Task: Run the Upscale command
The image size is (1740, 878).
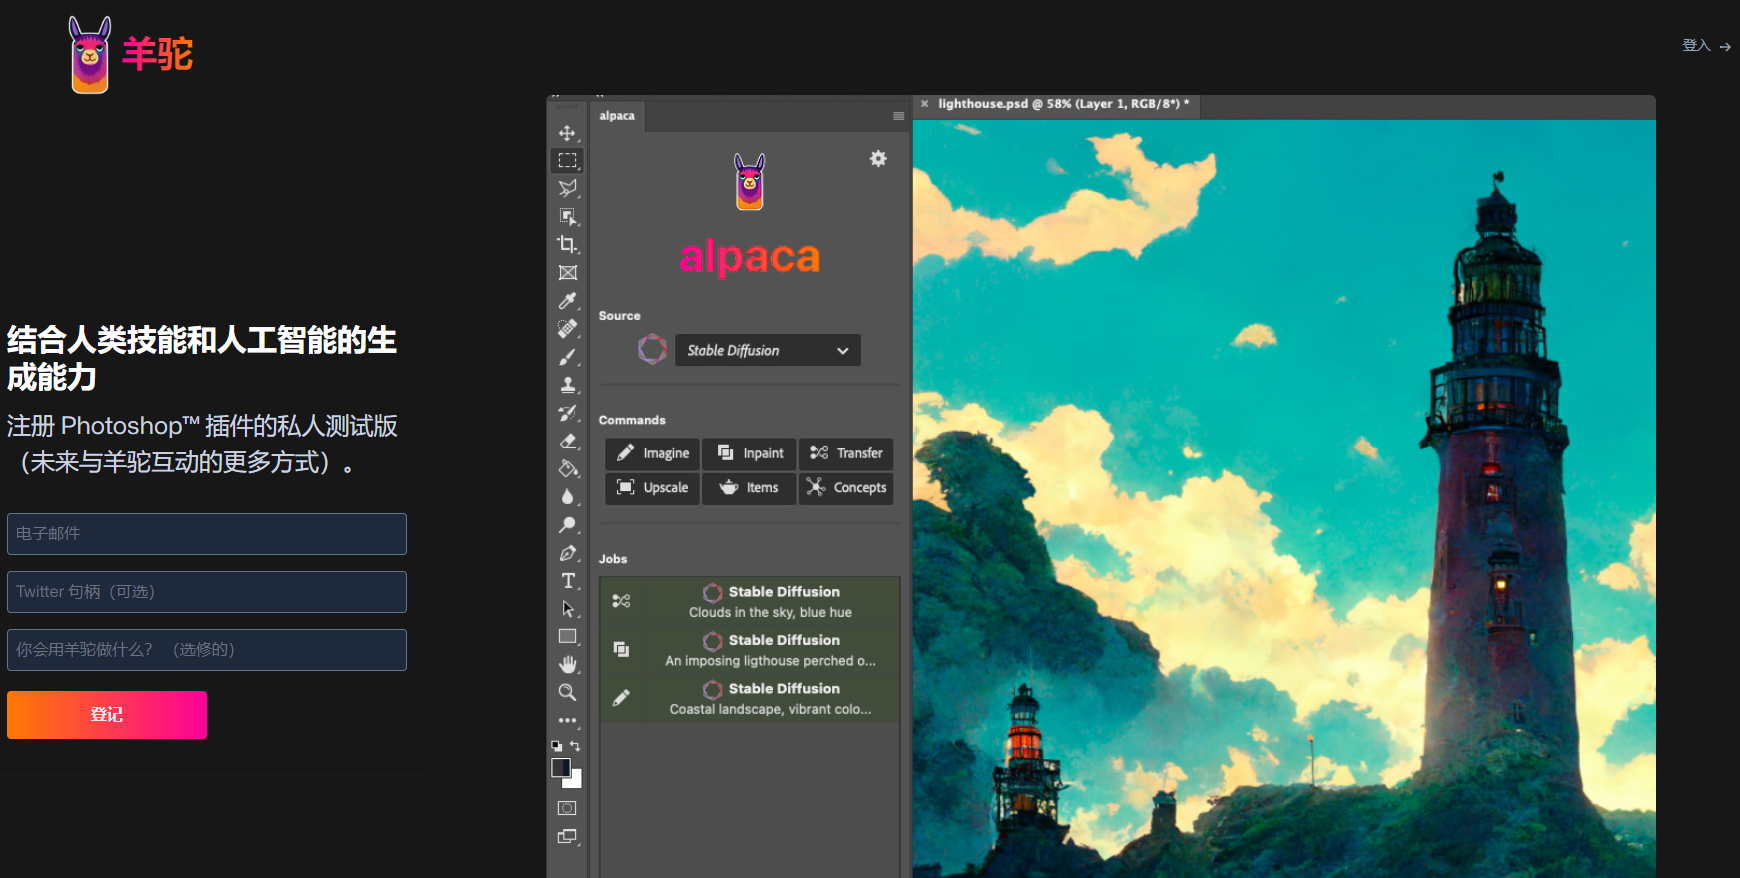Action: tap(652, 488)
